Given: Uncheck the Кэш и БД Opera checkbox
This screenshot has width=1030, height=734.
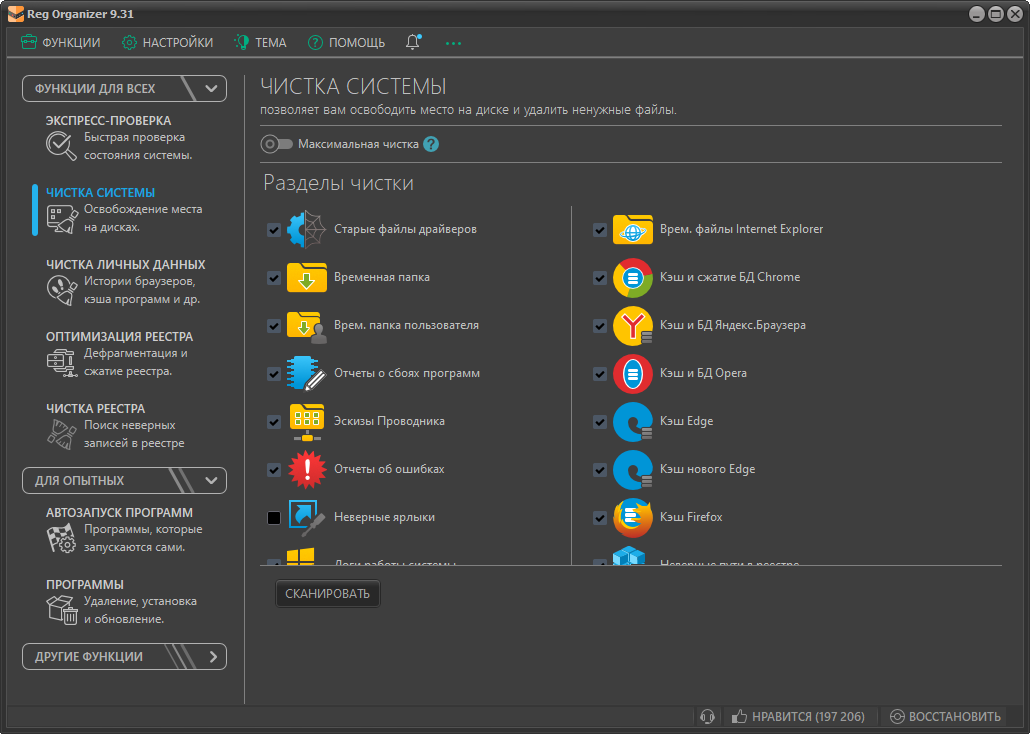Looking at the screenshot, I should 600,374.
